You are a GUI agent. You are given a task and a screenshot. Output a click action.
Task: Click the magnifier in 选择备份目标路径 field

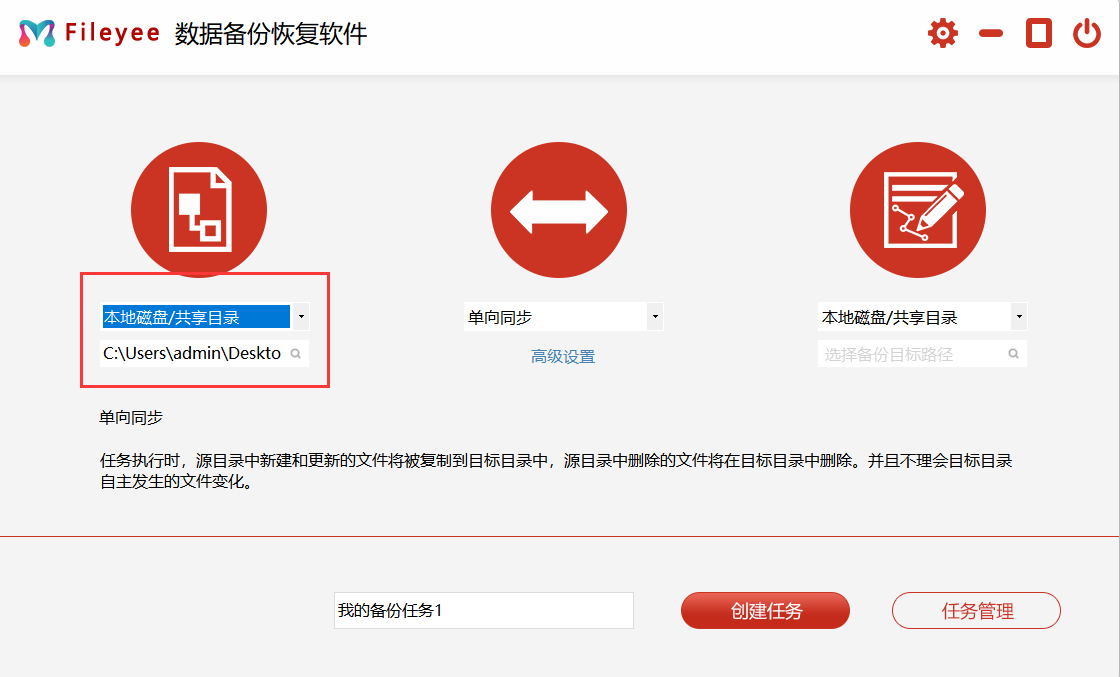click(1013, 354)
